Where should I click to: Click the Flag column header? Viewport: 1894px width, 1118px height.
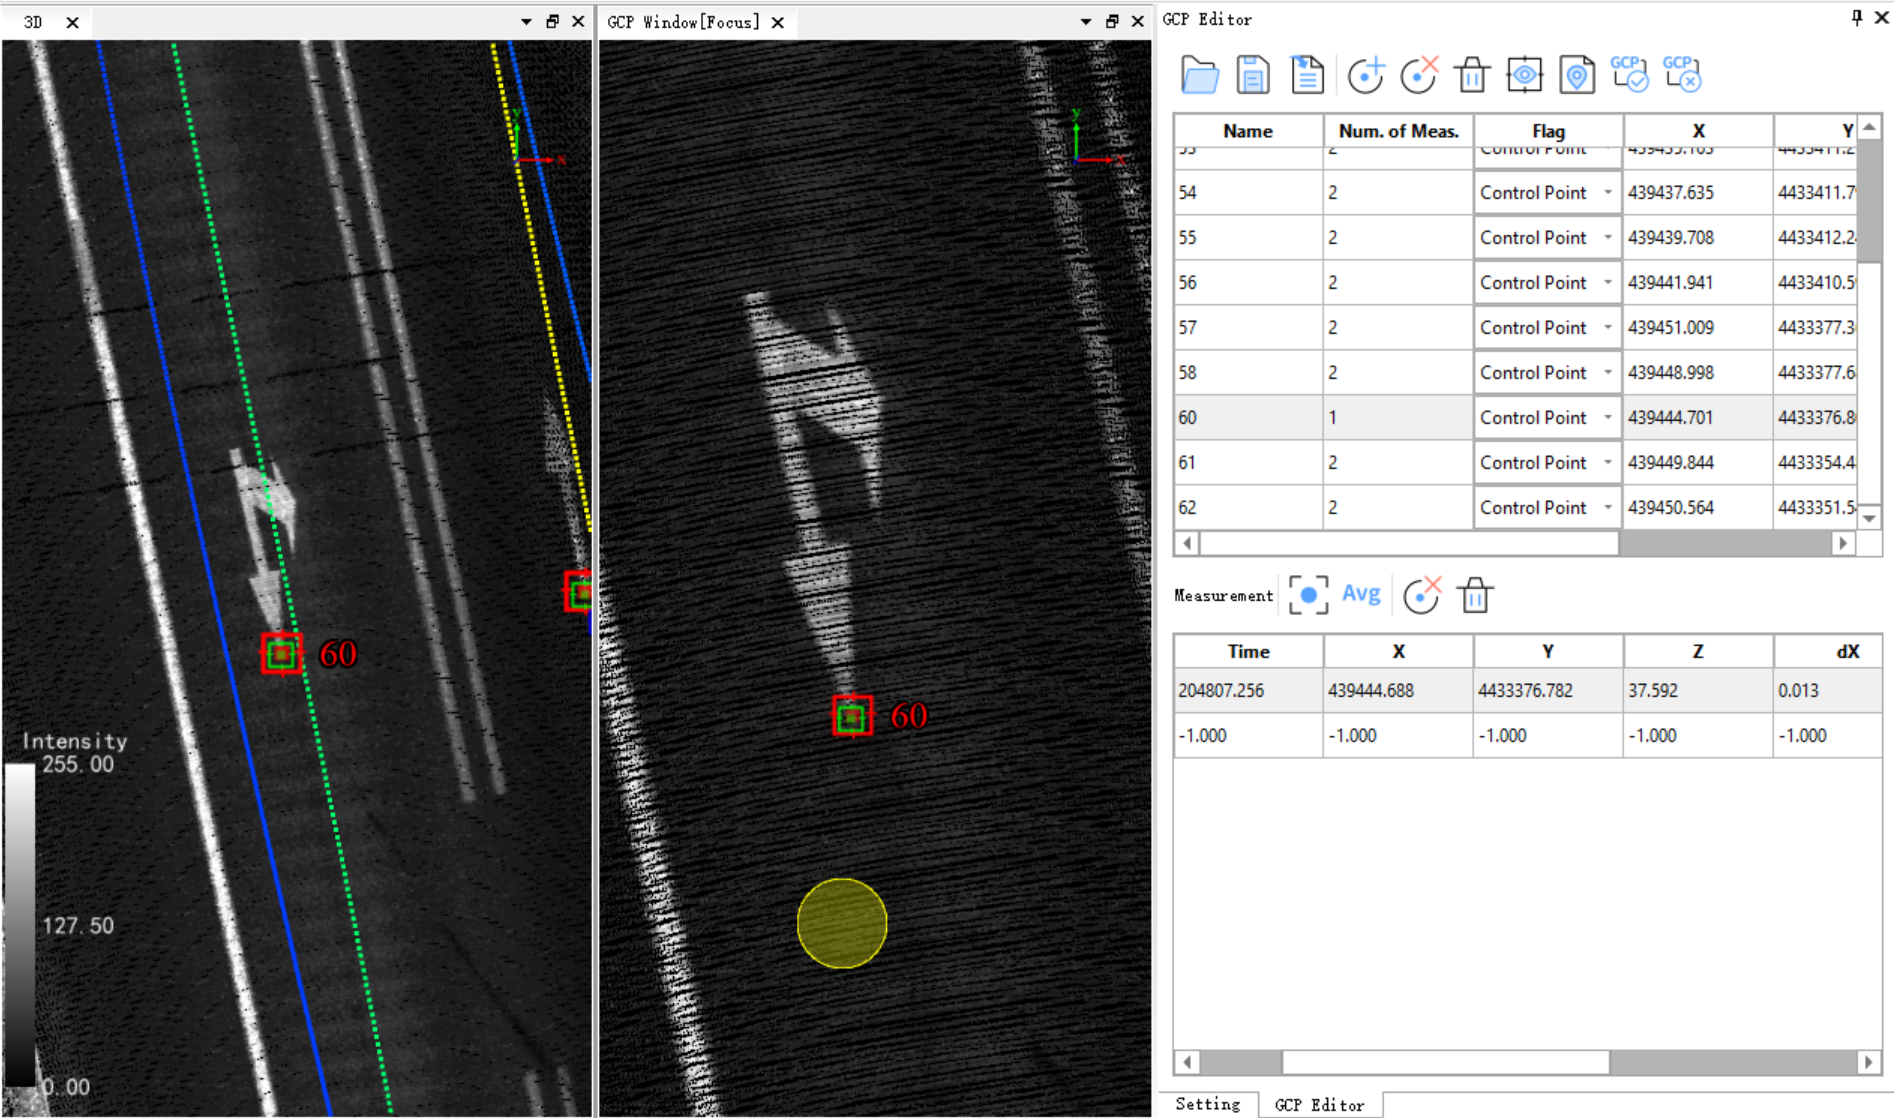tap(1548, 131)
